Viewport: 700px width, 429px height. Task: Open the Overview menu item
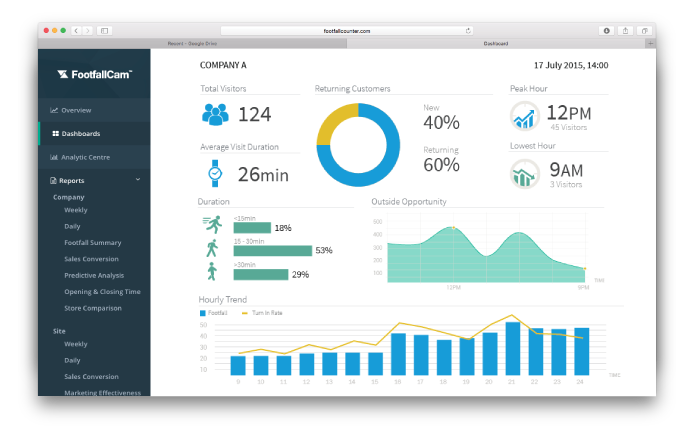click(x=76, y=110)
